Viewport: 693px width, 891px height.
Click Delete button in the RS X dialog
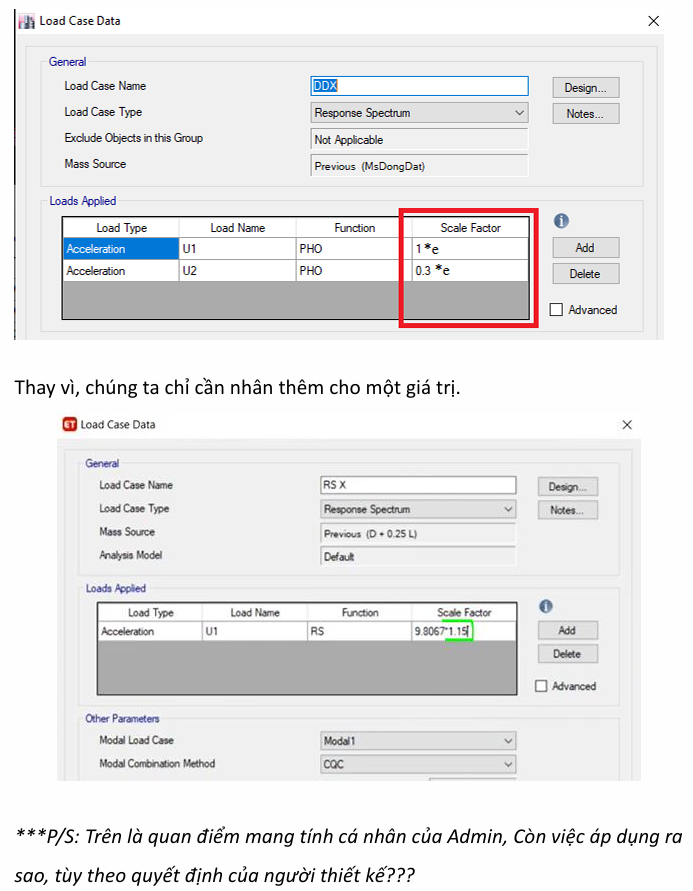567,654
